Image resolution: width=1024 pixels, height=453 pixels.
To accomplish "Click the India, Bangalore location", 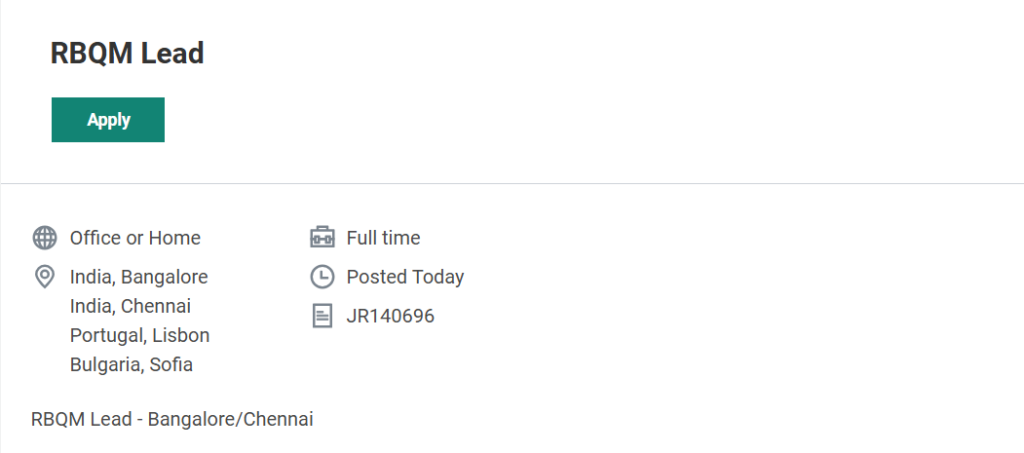I will (139, 277).
